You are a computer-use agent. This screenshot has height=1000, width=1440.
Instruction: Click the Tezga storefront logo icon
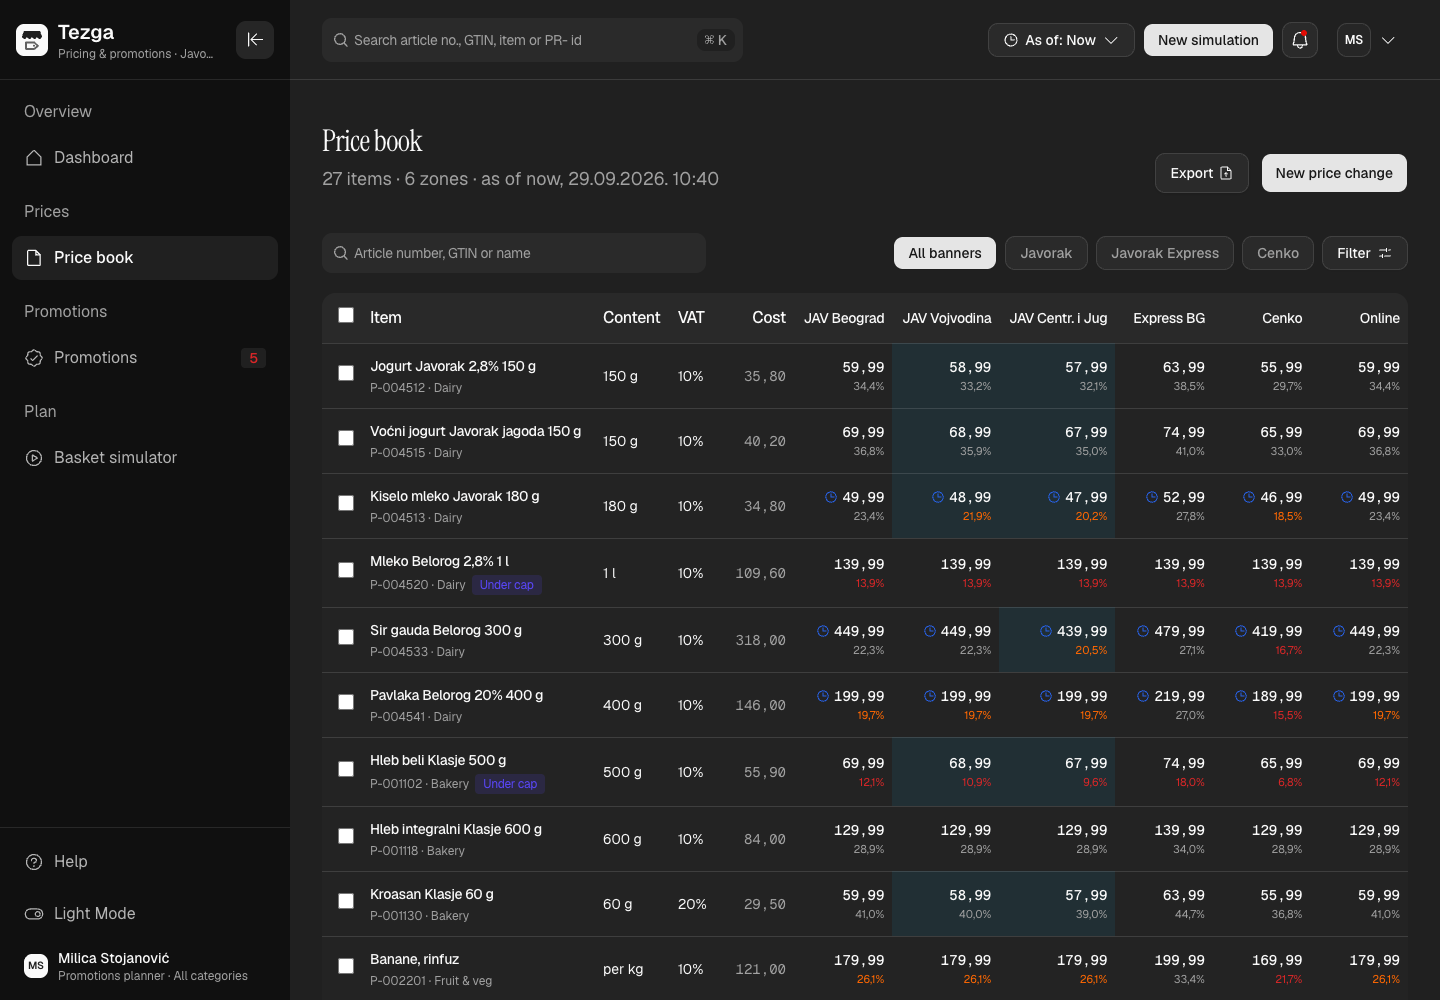pos(32,40)
